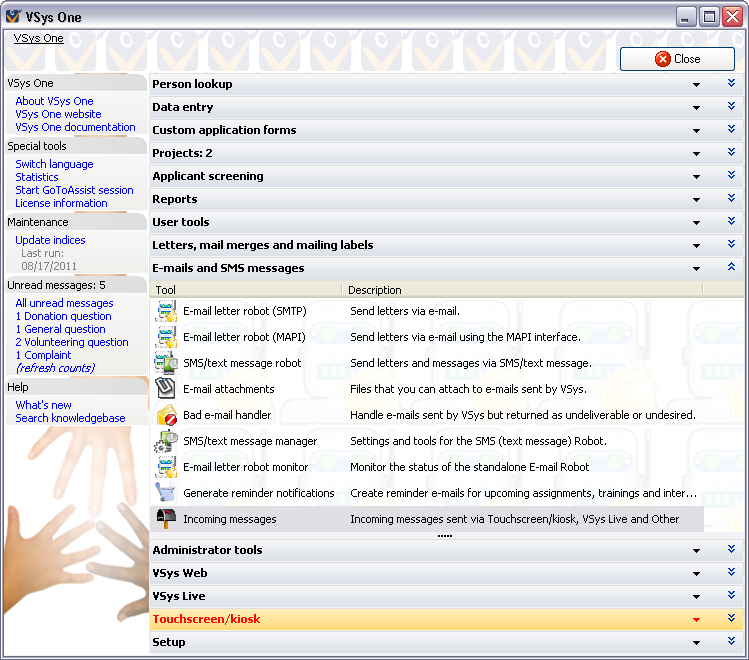Start GoToAssist session link
Screen dimensions: 749x660
(75, 190)
